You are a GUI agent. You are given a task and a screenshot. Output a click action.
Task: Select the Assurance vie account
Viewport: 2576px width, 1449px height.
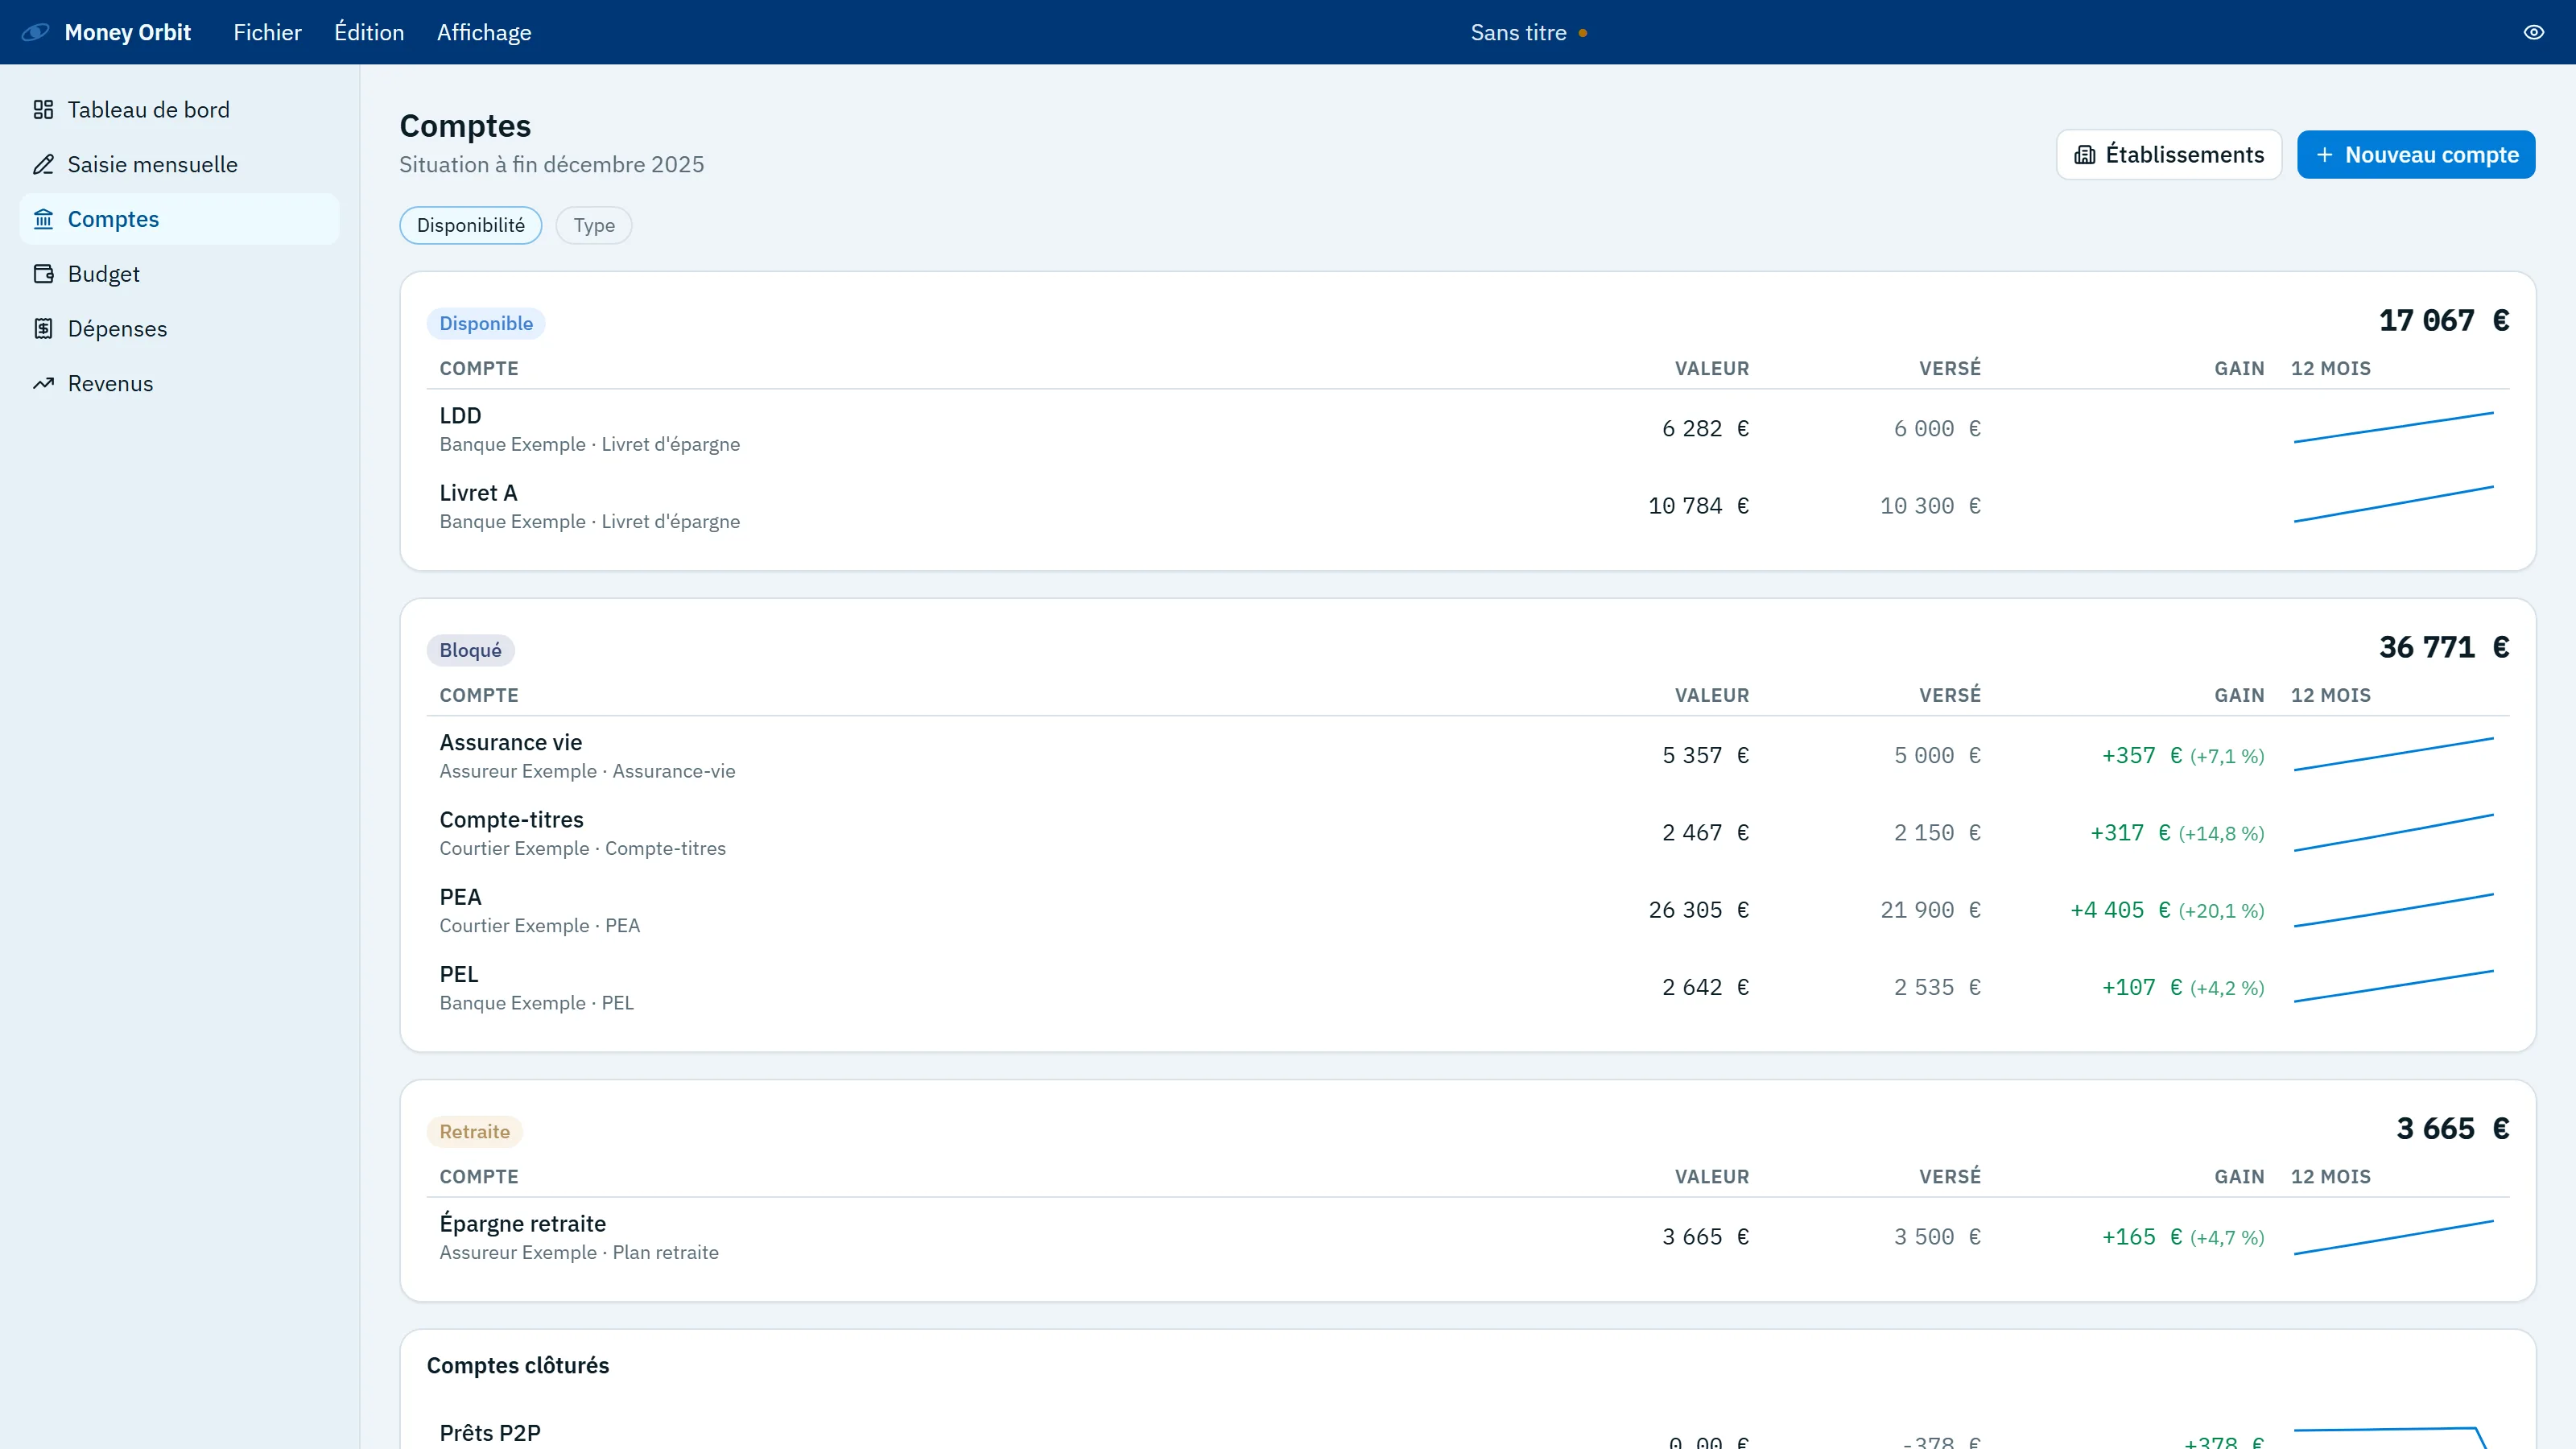1467,756
